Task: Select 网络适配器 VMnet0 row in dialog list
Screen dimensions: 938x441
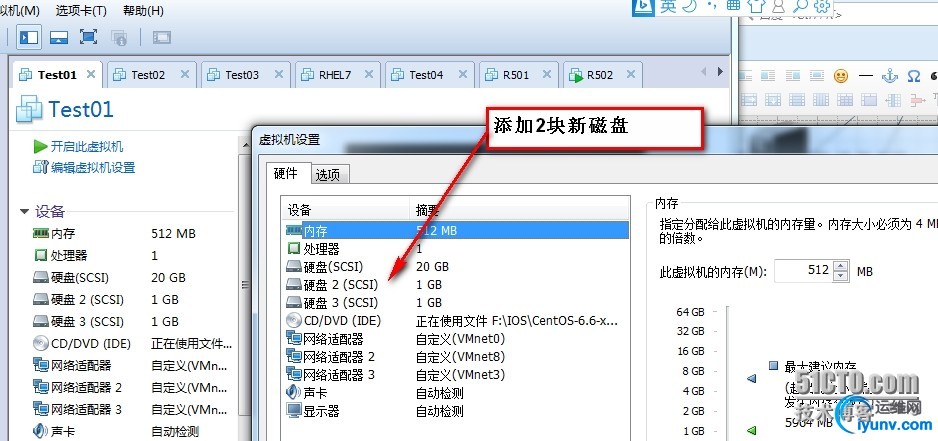Action: tap(457, 339)
